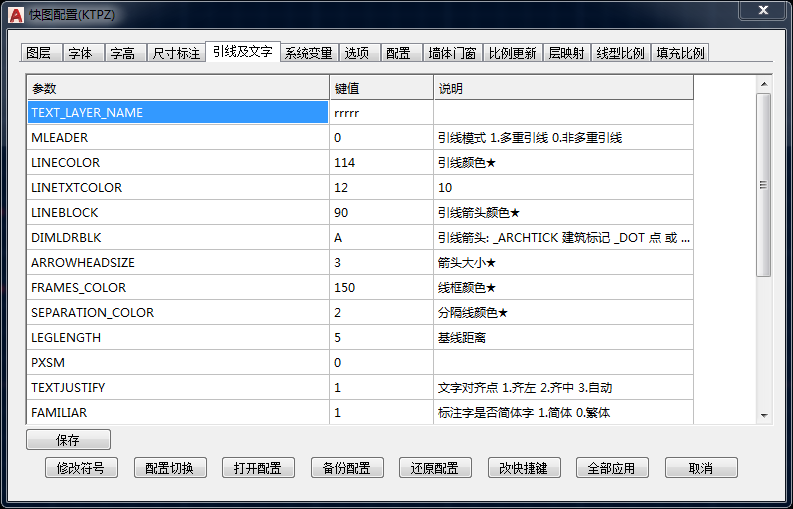Click the 修改符号 button
793x509 pixels.
tap(81, 468)
